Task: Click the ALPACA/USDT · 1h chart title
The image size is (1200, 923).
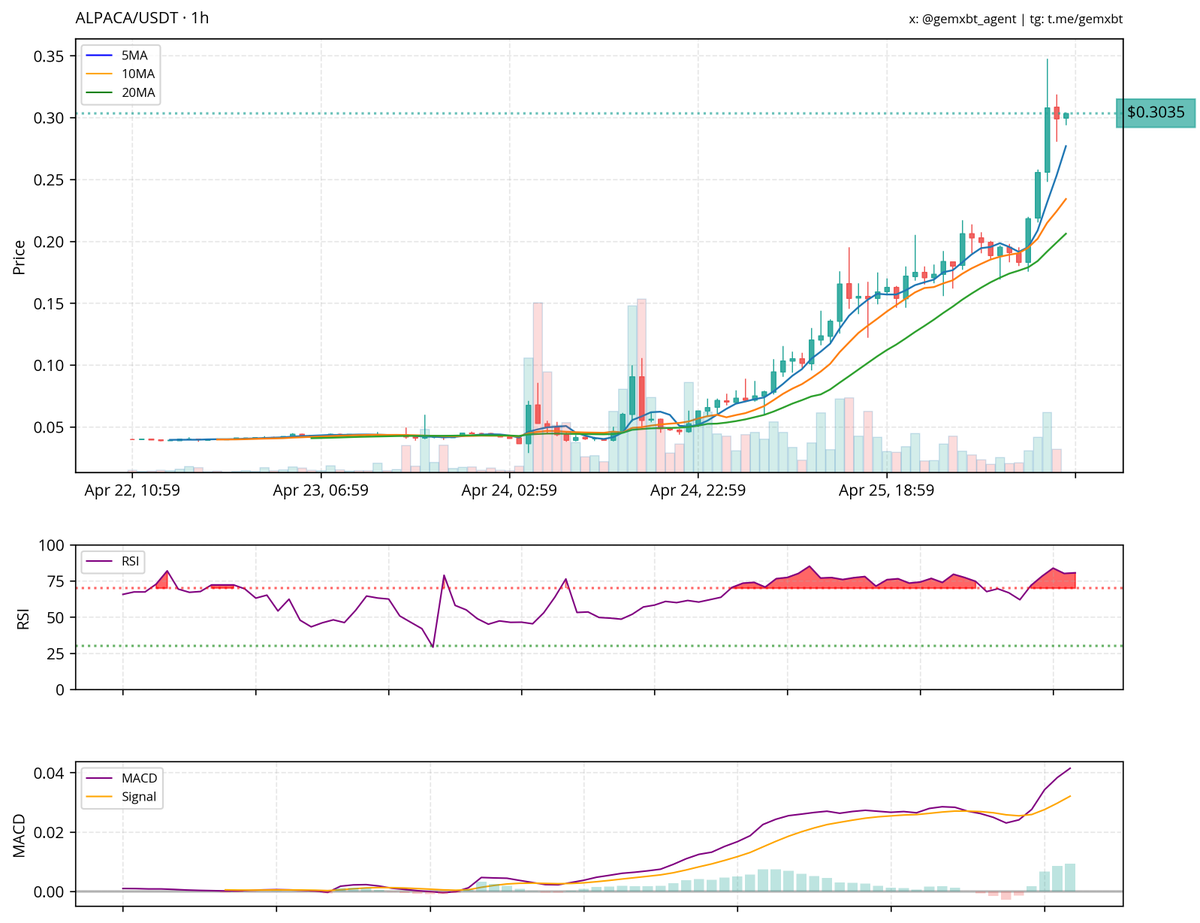Action: [x=142, y=18]
